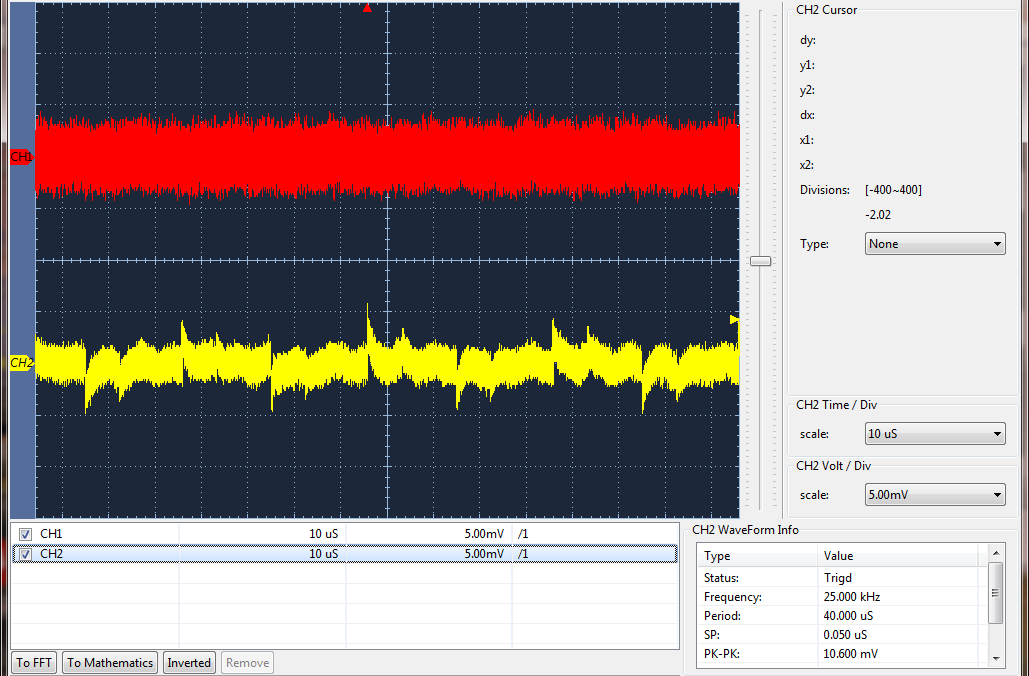Open the cursor Type dropdown
1029x676 pixels.
pyautogui.click(x=935, y=244)
